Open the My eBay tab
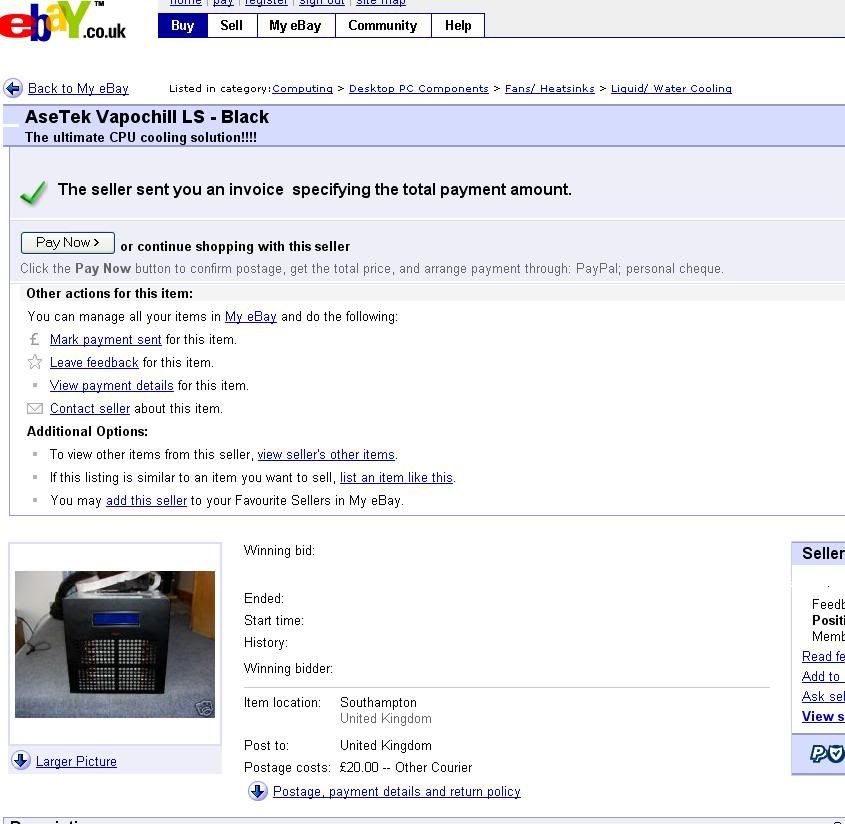The image size is (845, 824). tap(295, 25)
